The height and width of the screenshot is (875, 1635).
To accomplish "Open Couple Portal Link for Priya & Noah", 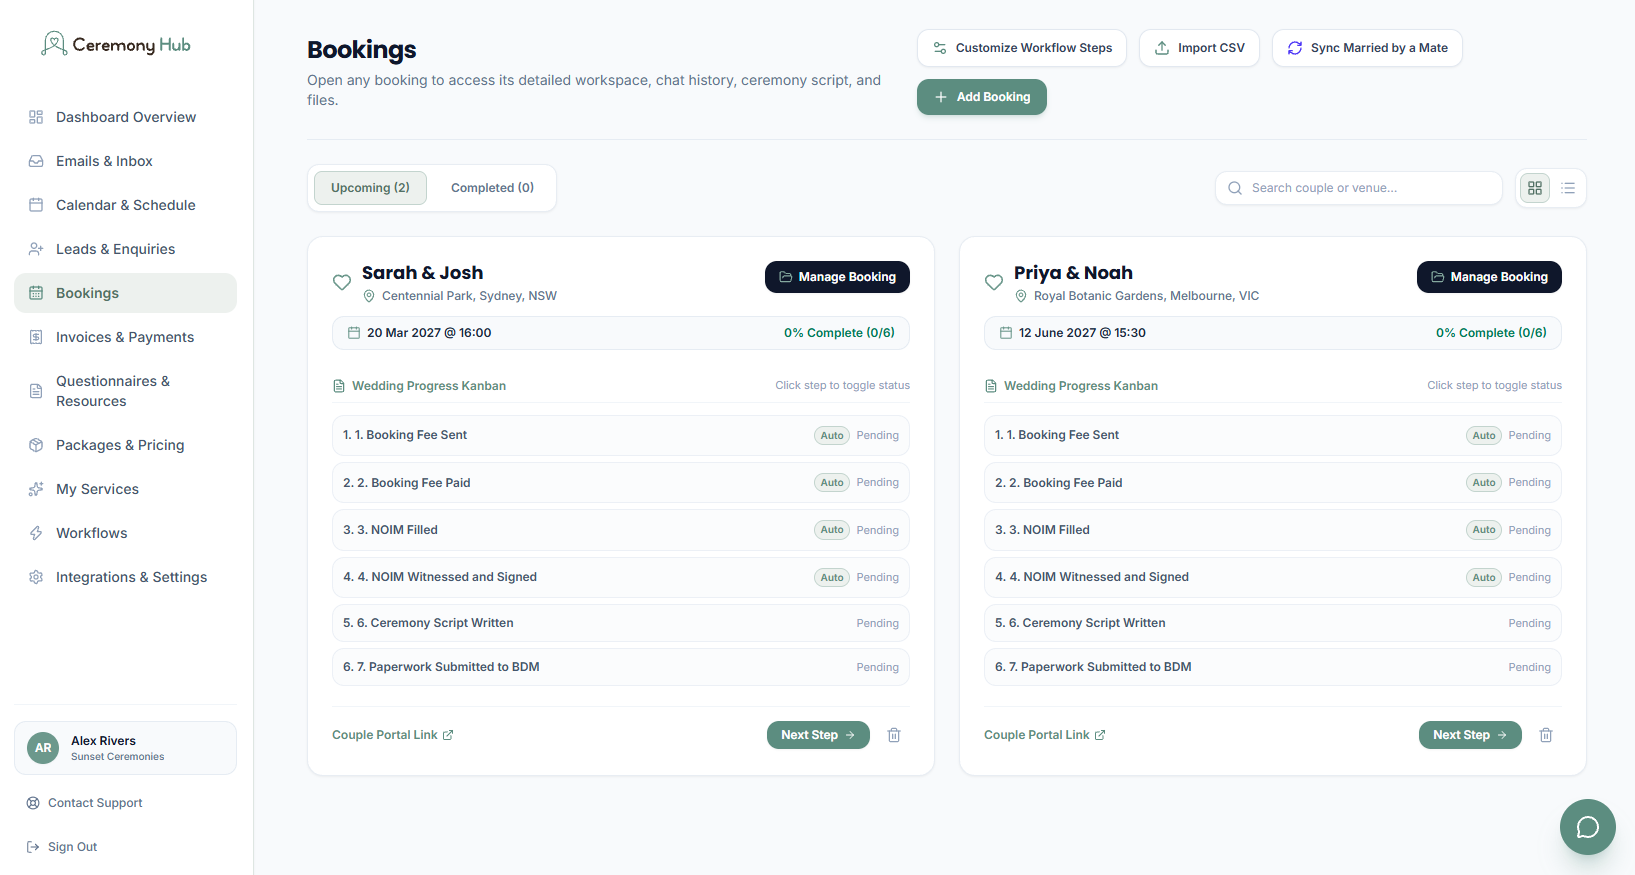I will tap(1045, 735).
